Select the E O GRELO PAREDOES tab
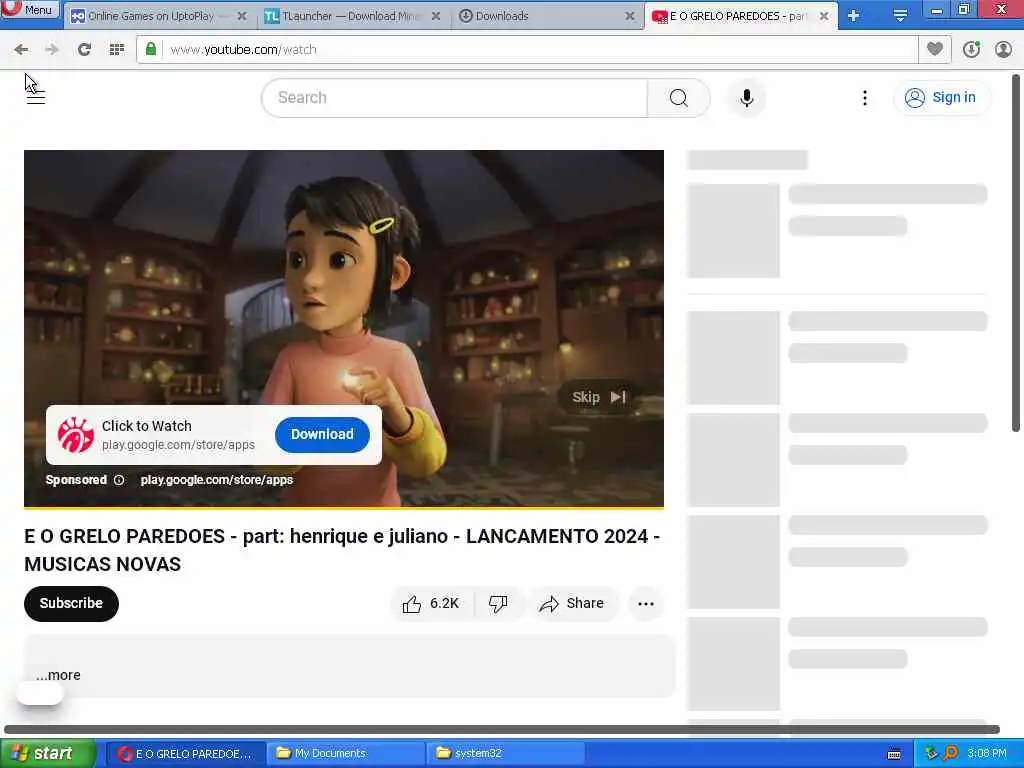Screen dimensions: 1024x768 tap(738, 16)
